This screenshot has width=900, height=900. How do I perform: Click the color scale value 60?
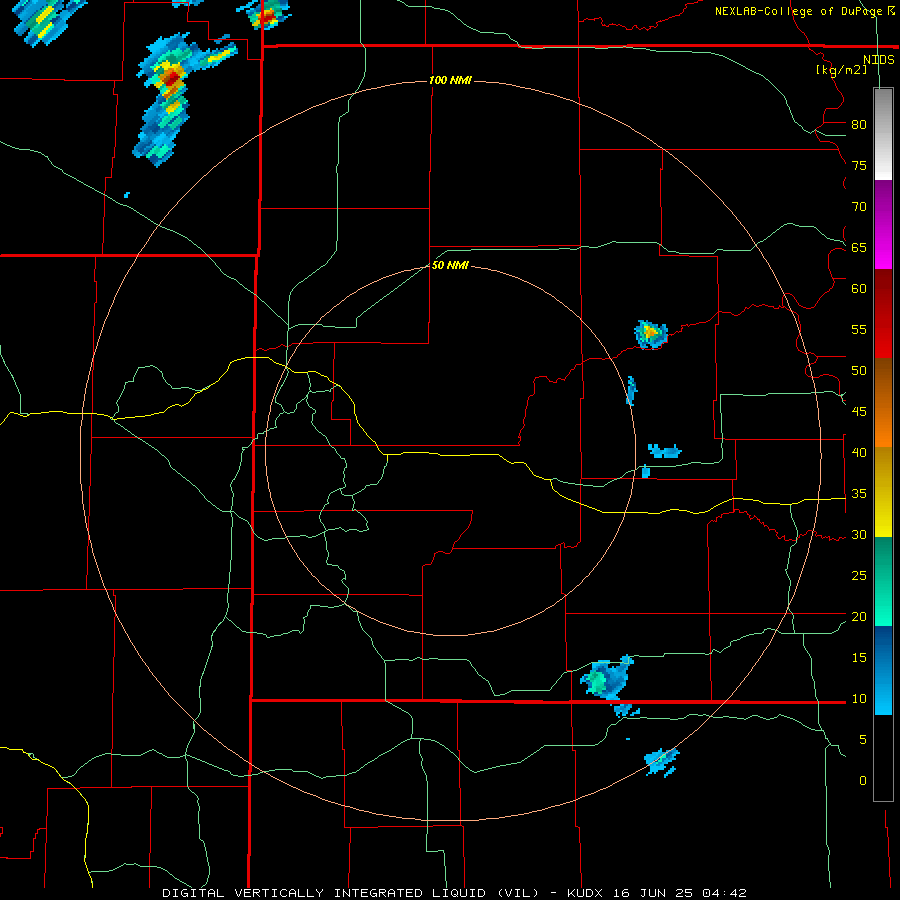(x=859, y=289)
